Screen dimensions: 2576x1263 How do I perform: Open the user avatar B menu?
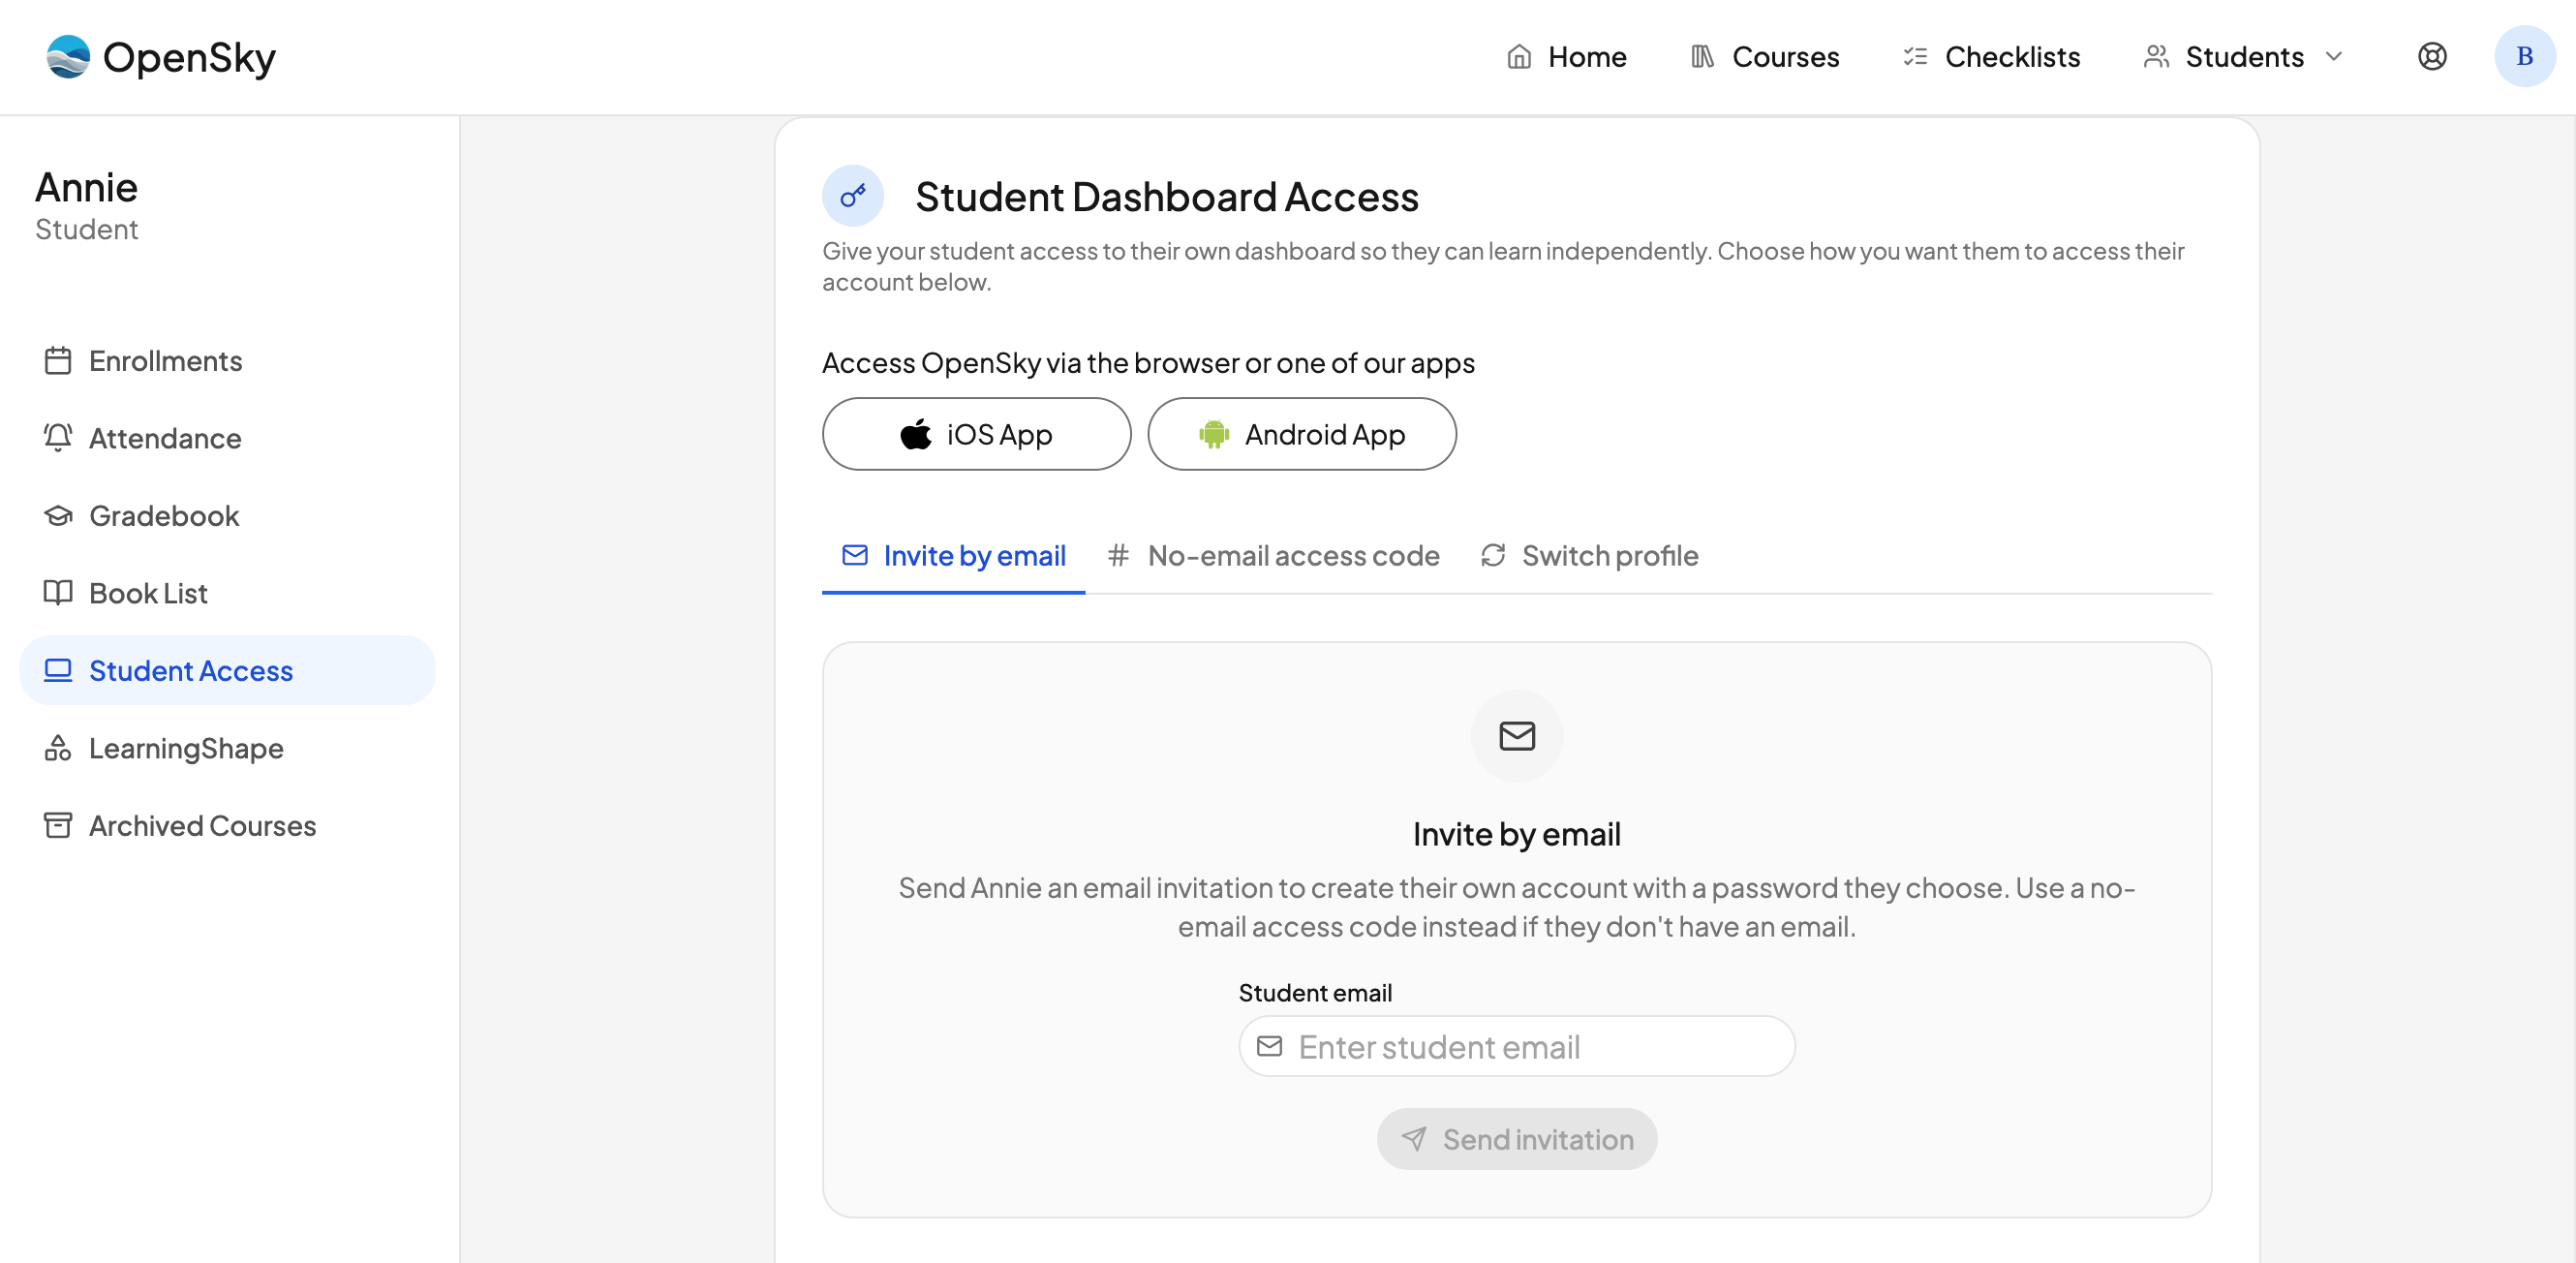point(2524,56)
